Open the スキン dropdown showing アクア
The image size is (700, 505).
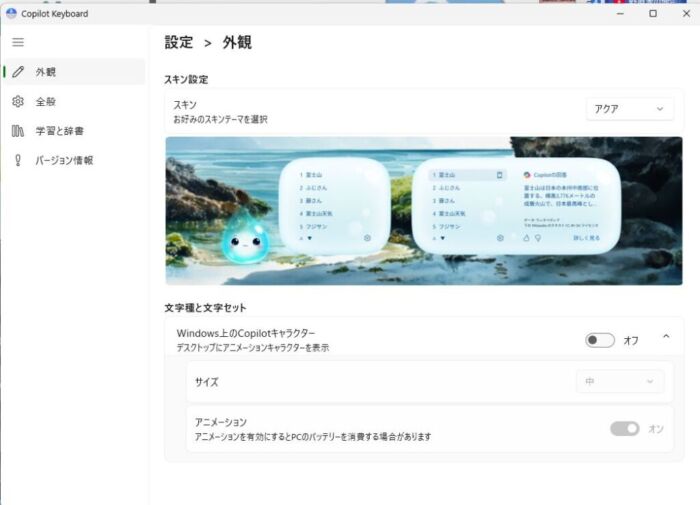tap(629, 109)
